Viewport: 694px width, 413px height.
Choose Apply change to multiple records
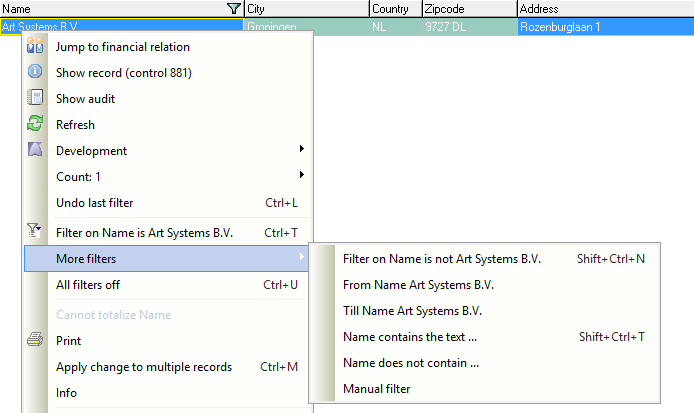(x=168, y=367)
